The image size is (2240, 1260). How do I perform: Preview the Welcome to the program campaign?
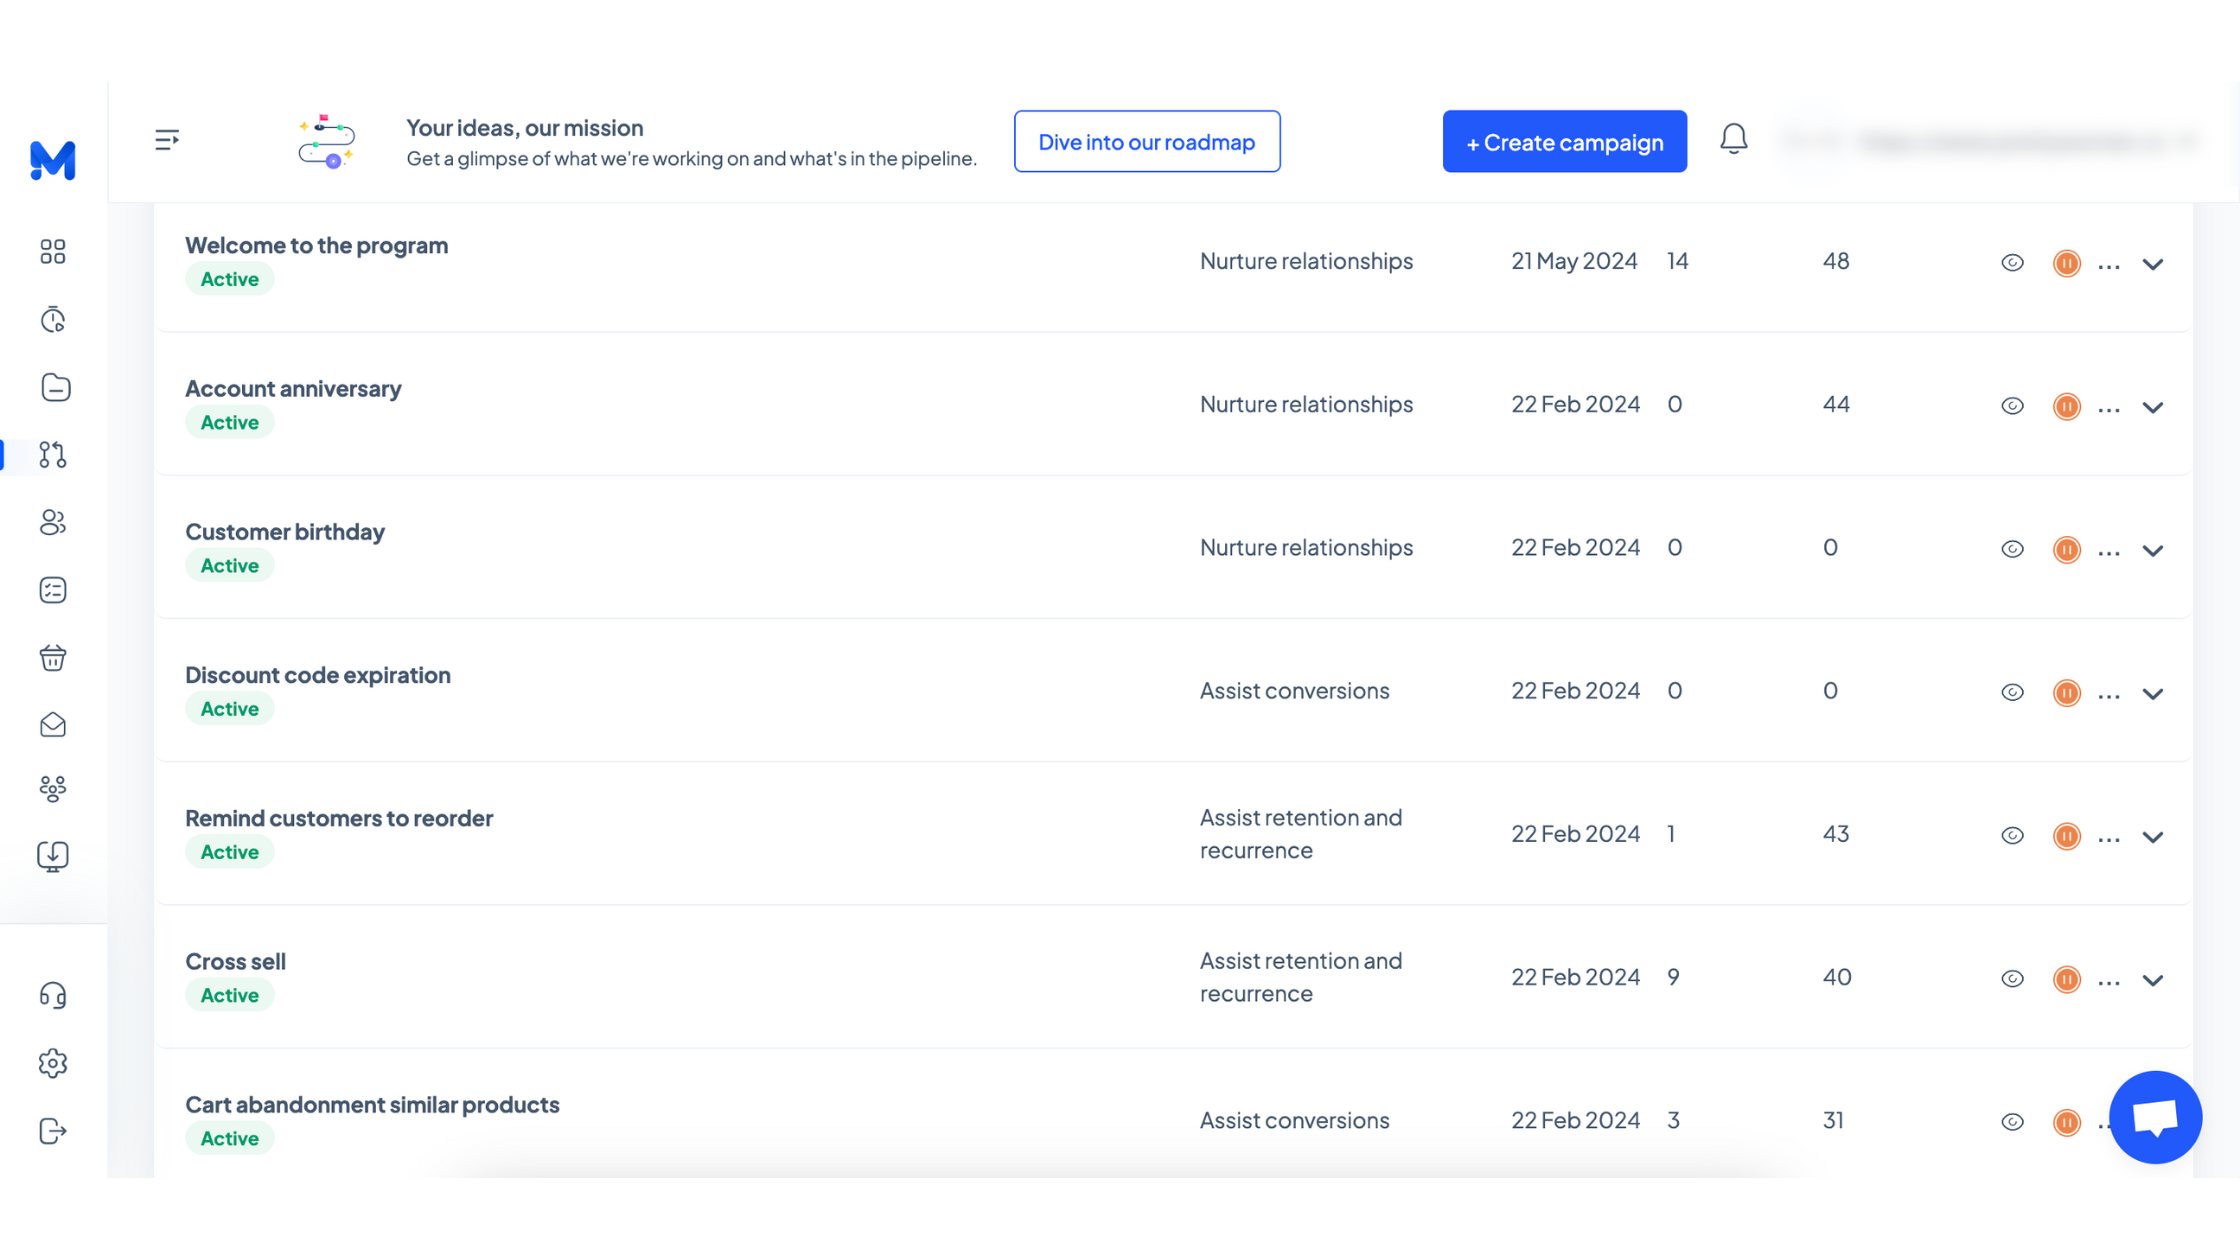(2012, 263)
